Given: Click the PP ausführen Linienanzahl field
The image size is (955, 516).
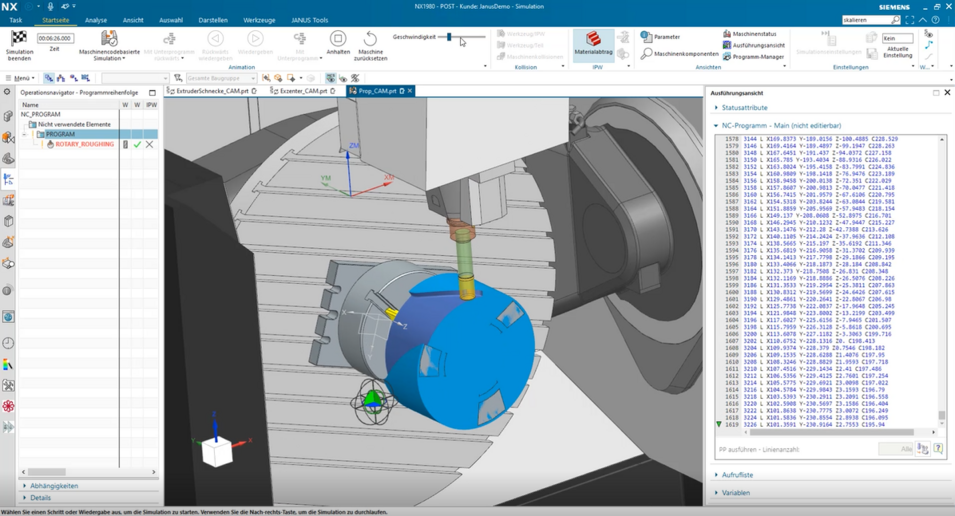Looking at the screenshot, I should 897,449.
